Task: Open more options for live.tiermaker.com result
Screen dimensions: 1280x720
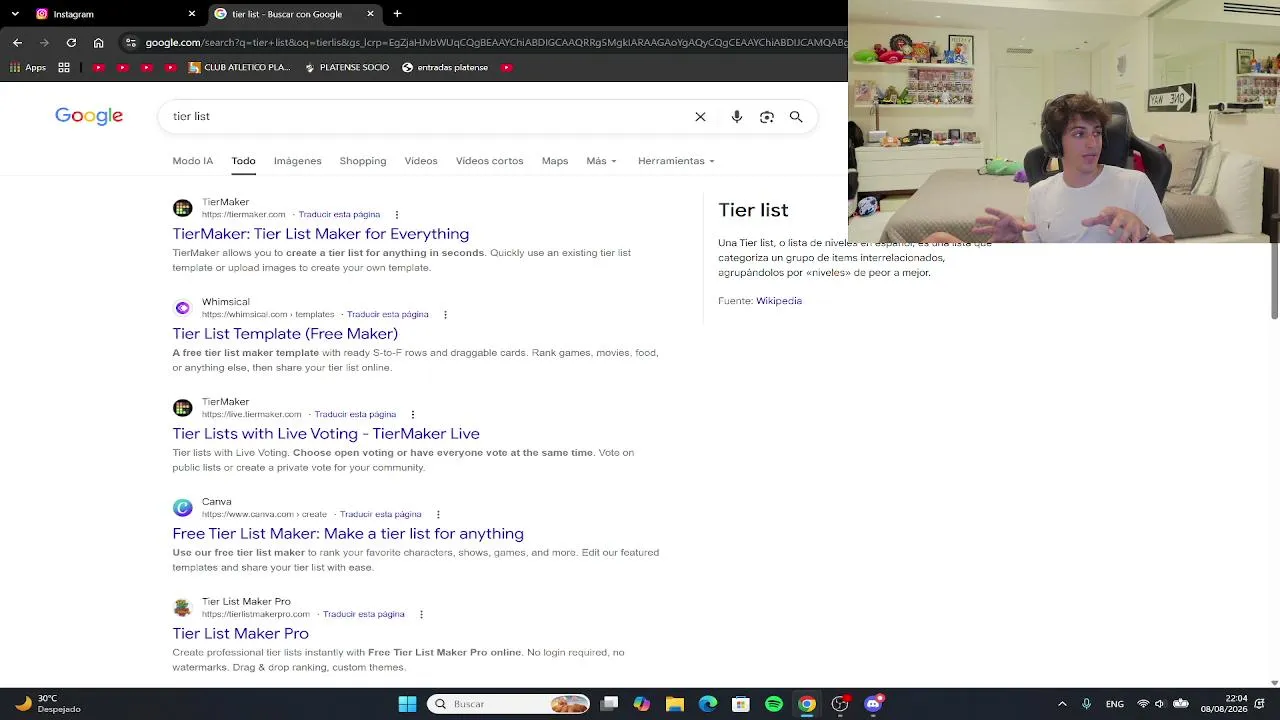Action: (413, 415)
